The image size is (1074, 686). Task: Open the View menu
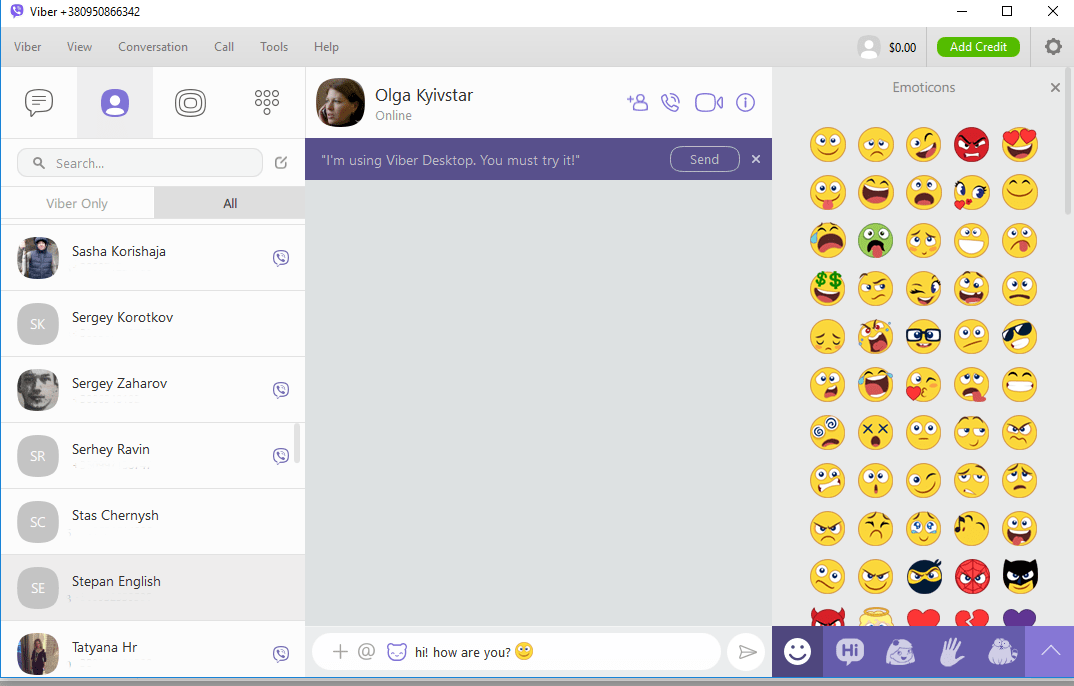point(79,47)
